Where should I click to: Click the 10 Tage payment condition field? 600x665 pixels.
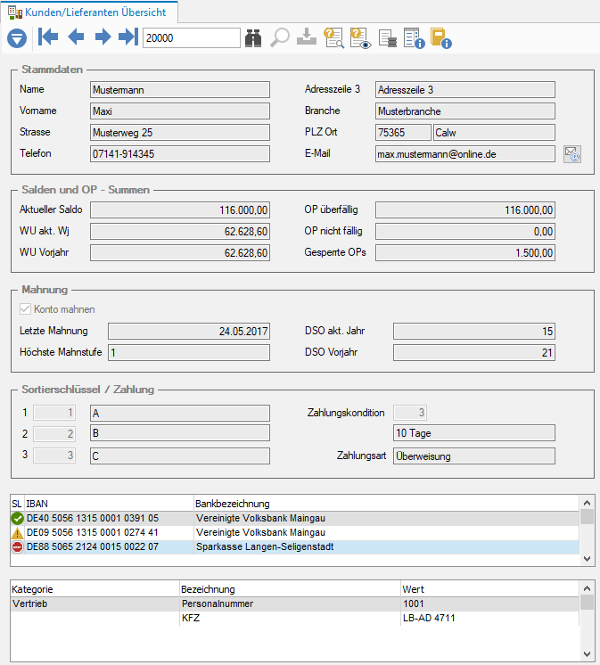point(474,433)
